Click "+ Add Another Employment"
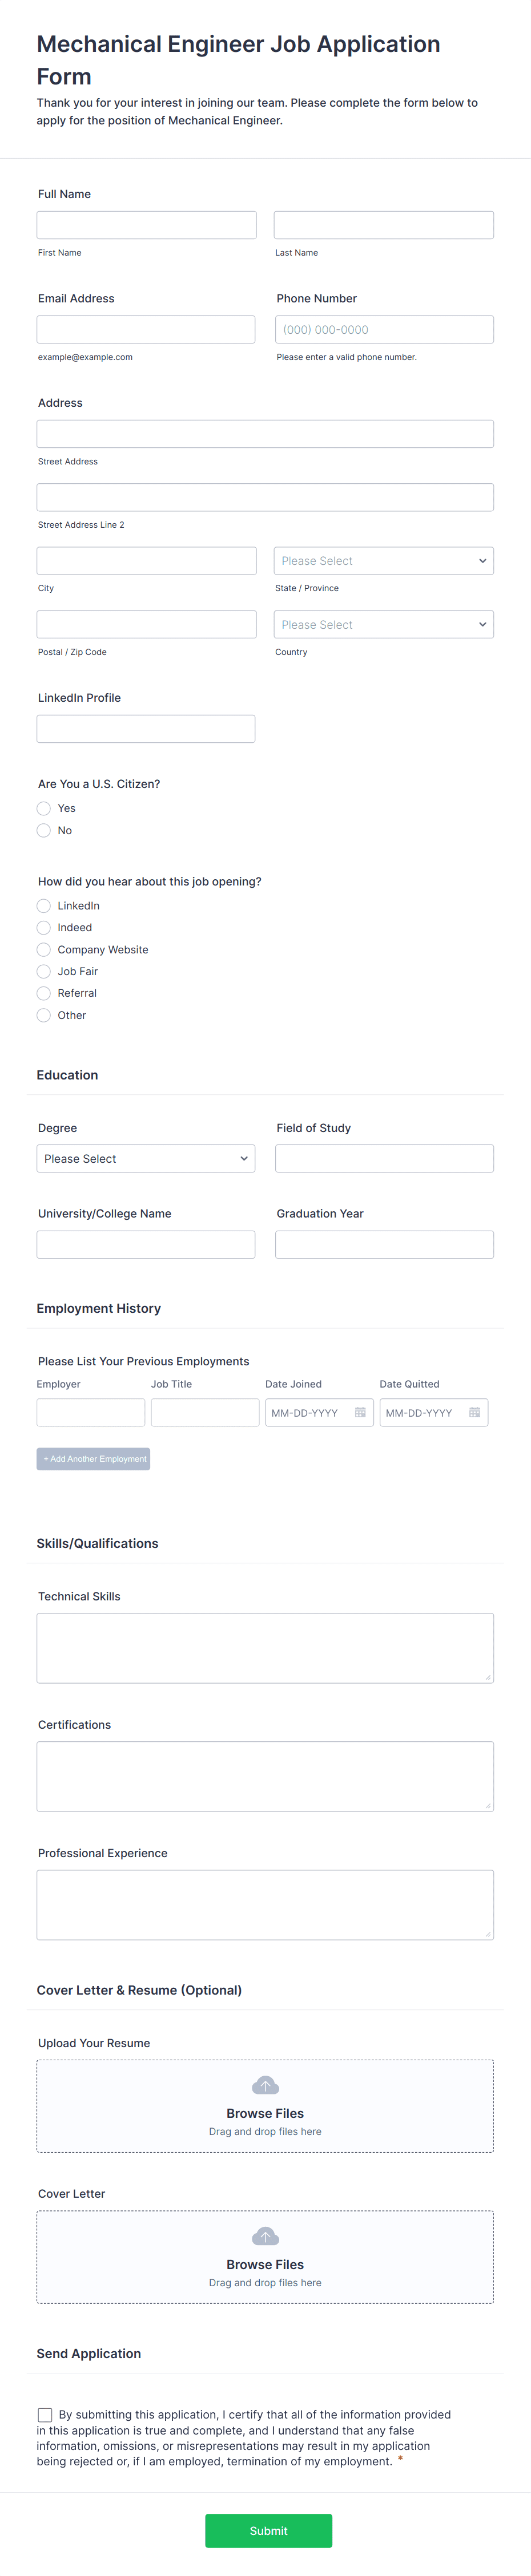Image resolution: width=531 pixels, height=2576 pixels. pyautogui.click(x=93, y=1458)
